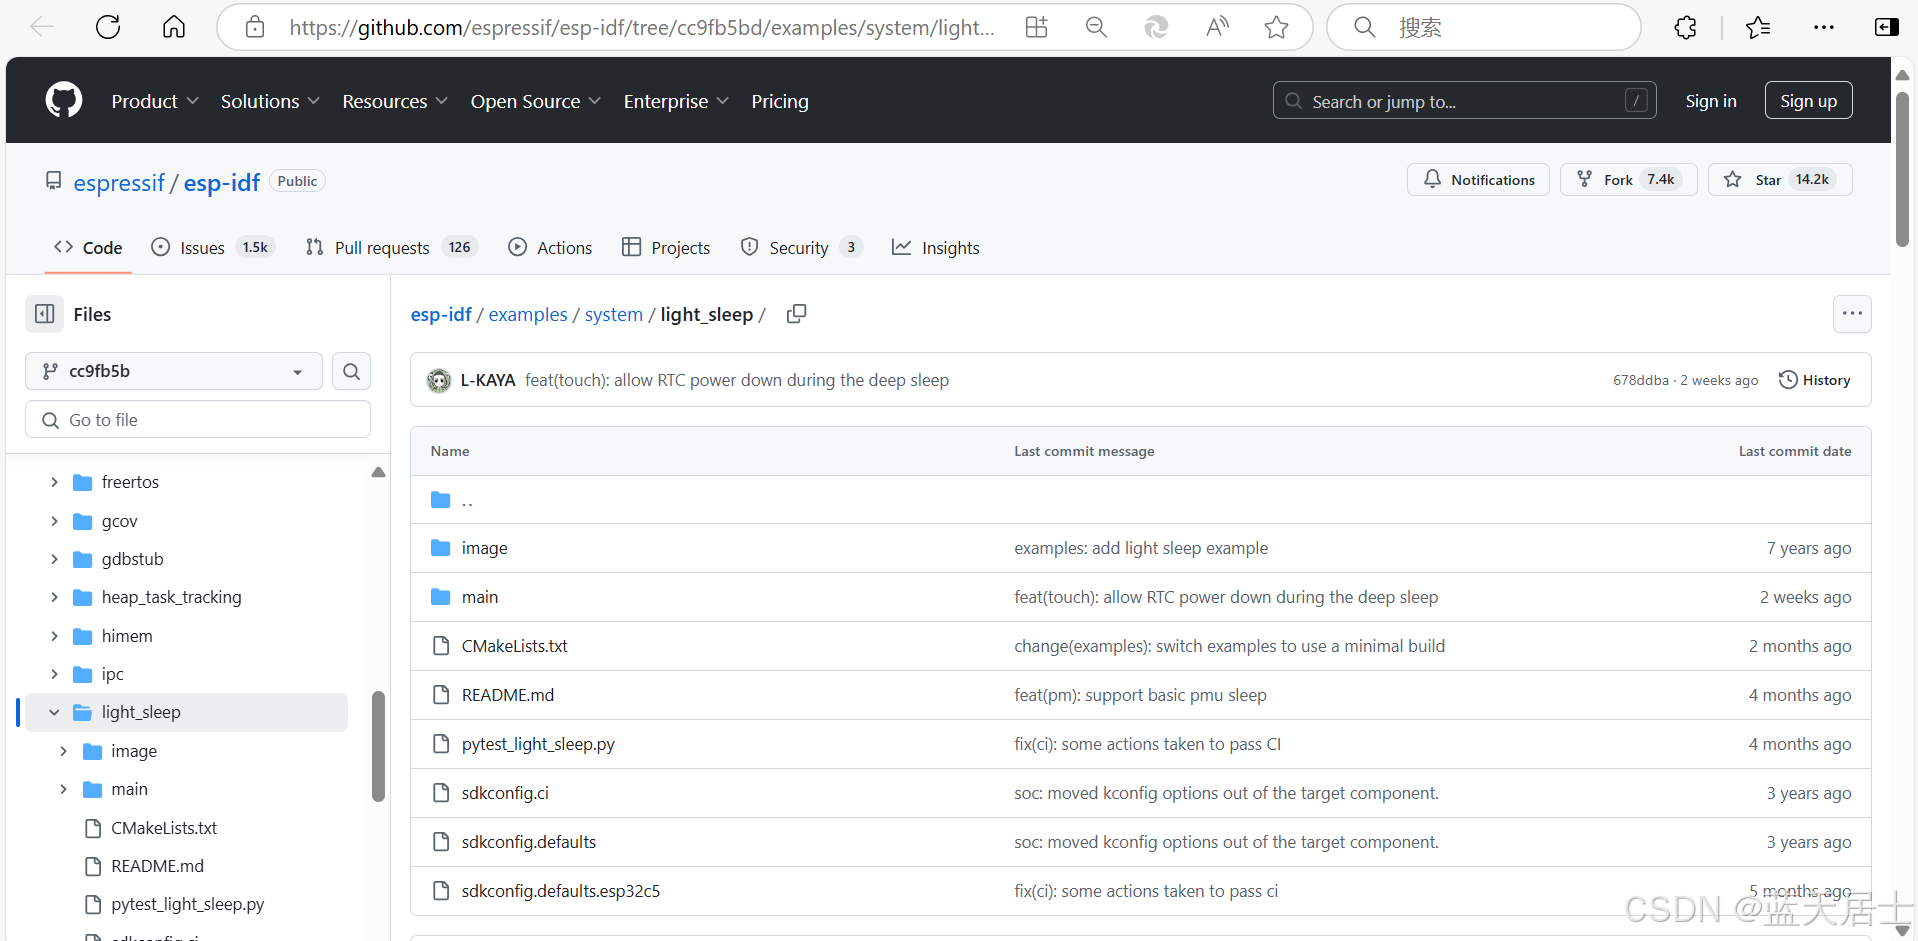
Task: Click the GitHub Octocat logo
Action: pyautogui.click(x=64, y=100)
